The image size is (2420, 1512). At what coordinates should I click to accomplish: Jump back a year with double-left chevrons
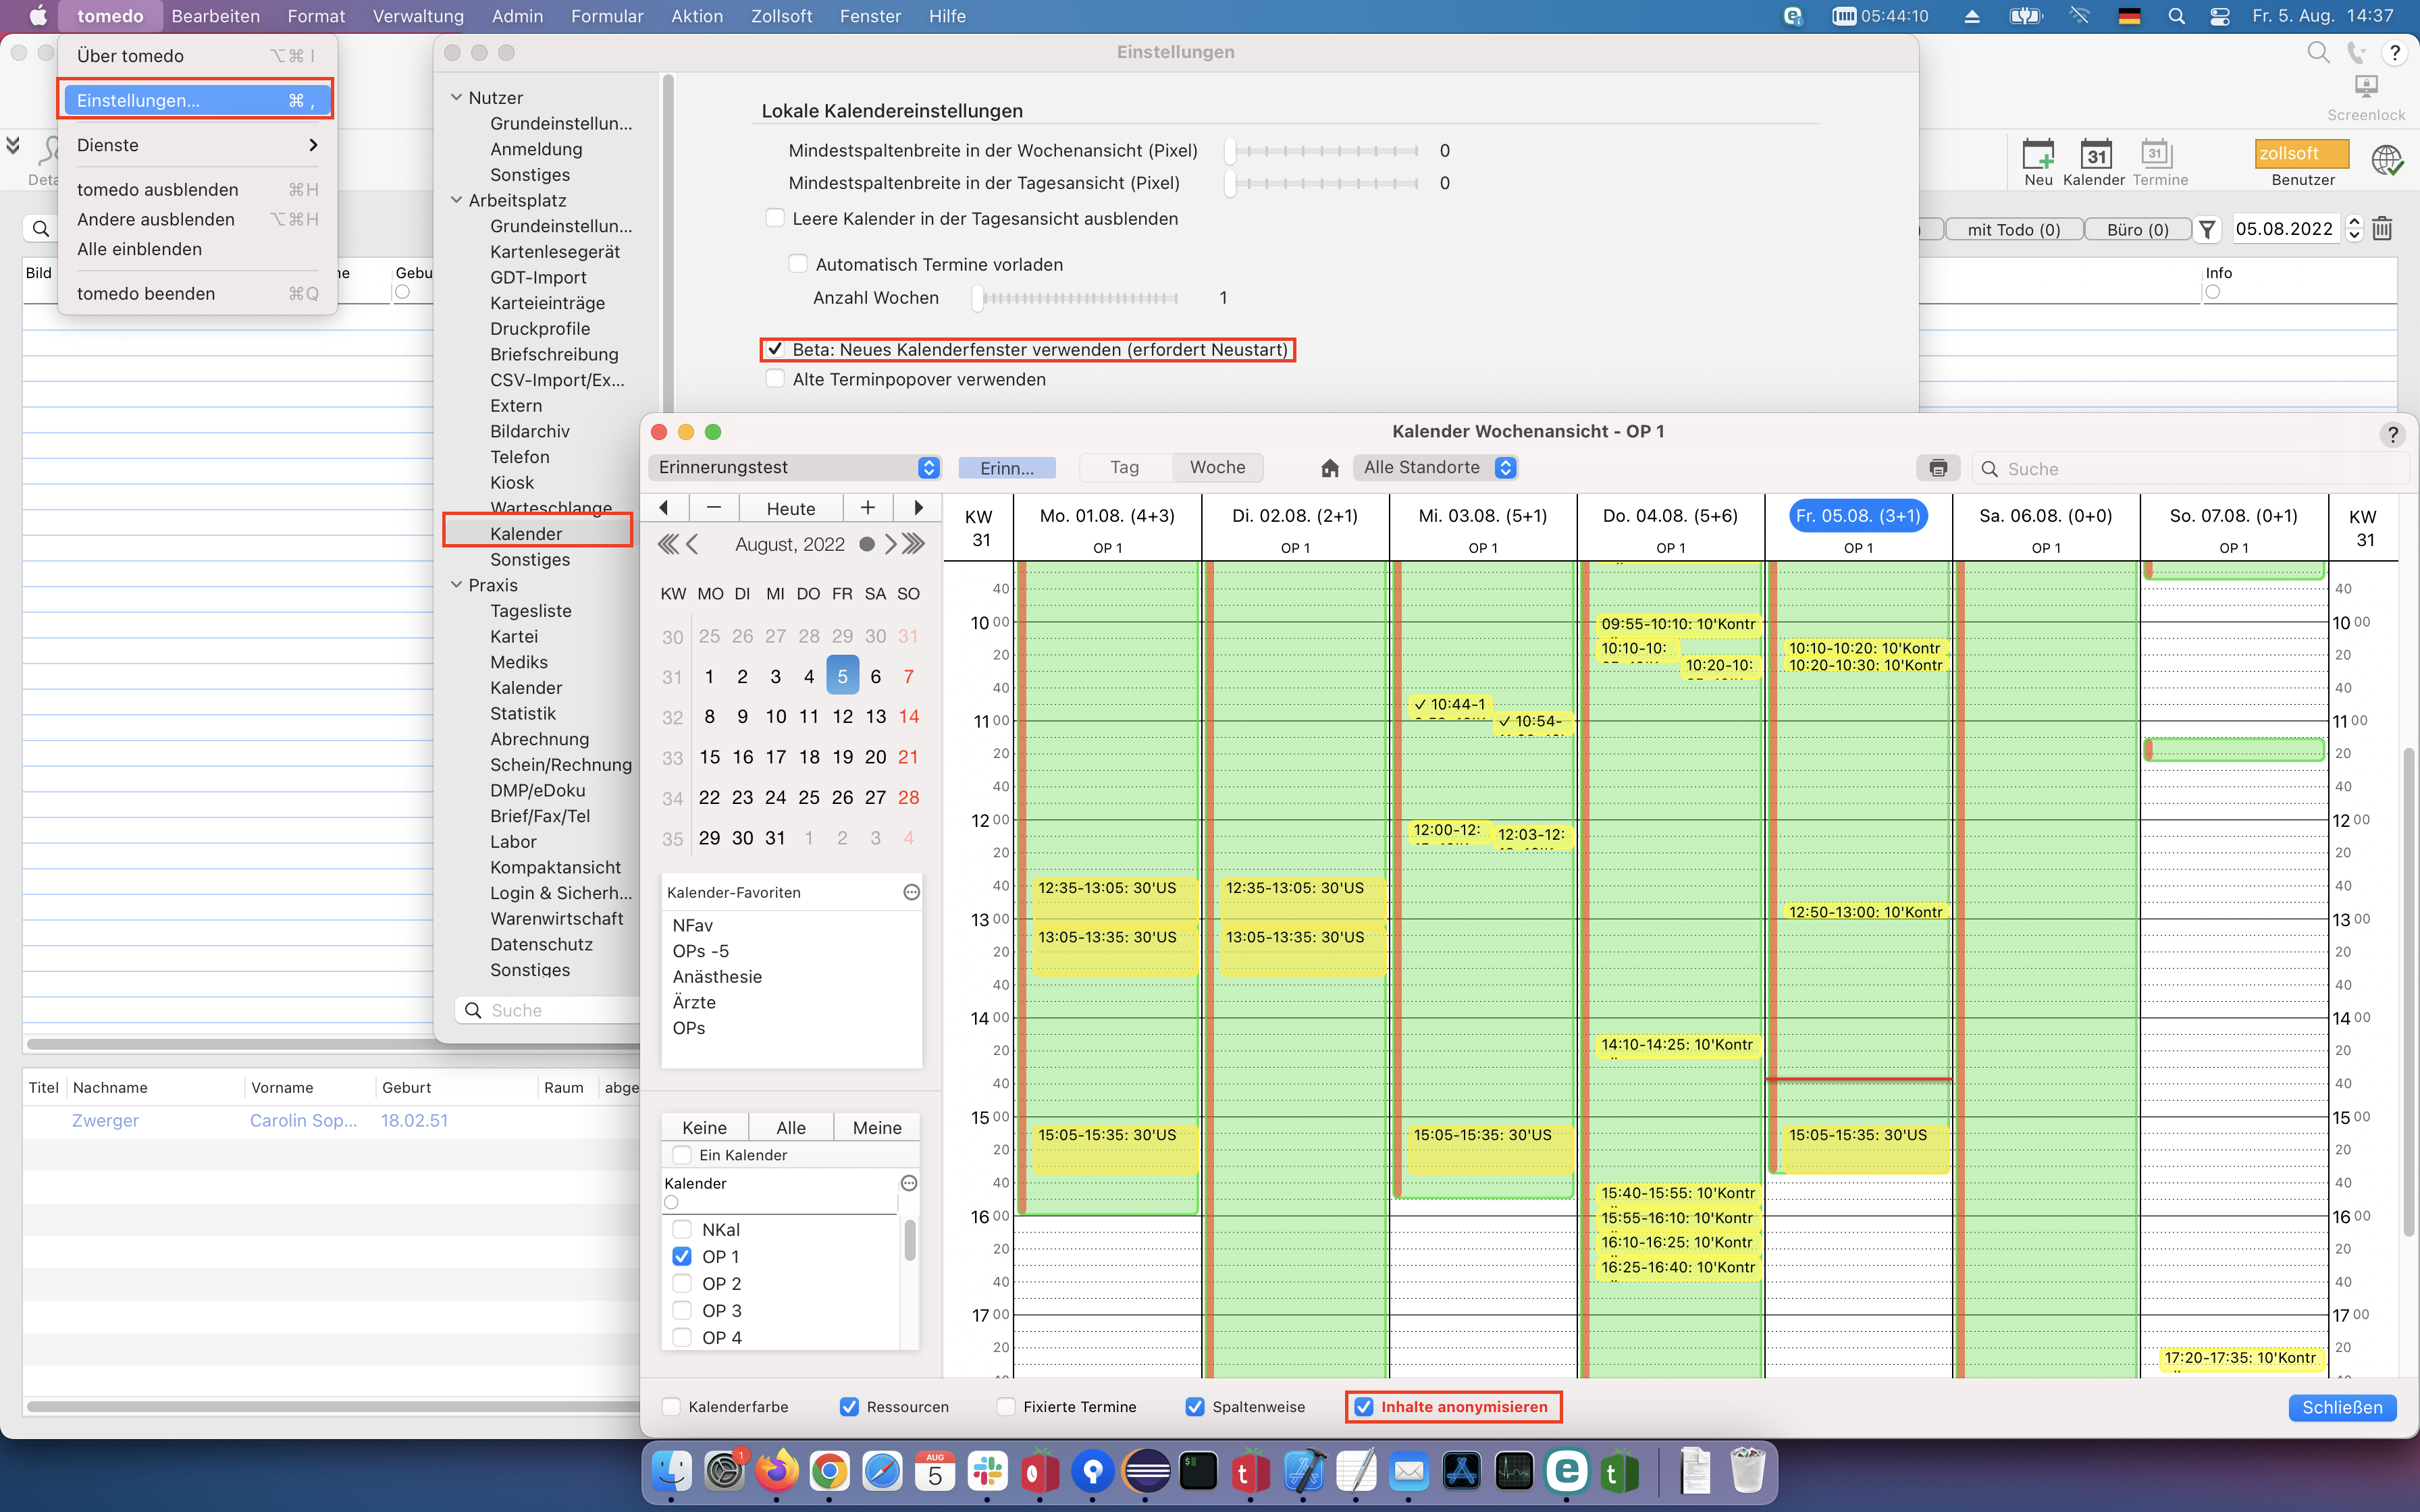667,544
